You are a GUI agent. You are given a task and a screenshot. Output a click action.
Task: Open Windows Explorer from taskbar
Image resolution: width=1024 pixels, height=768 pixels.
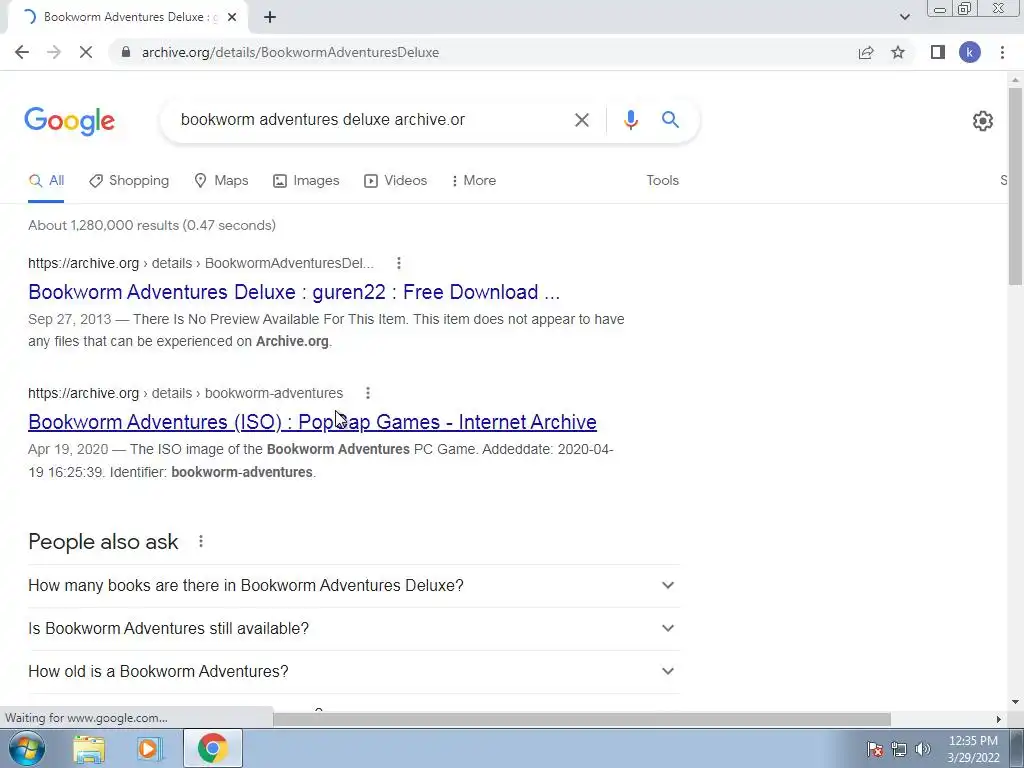tap(89, 748)
